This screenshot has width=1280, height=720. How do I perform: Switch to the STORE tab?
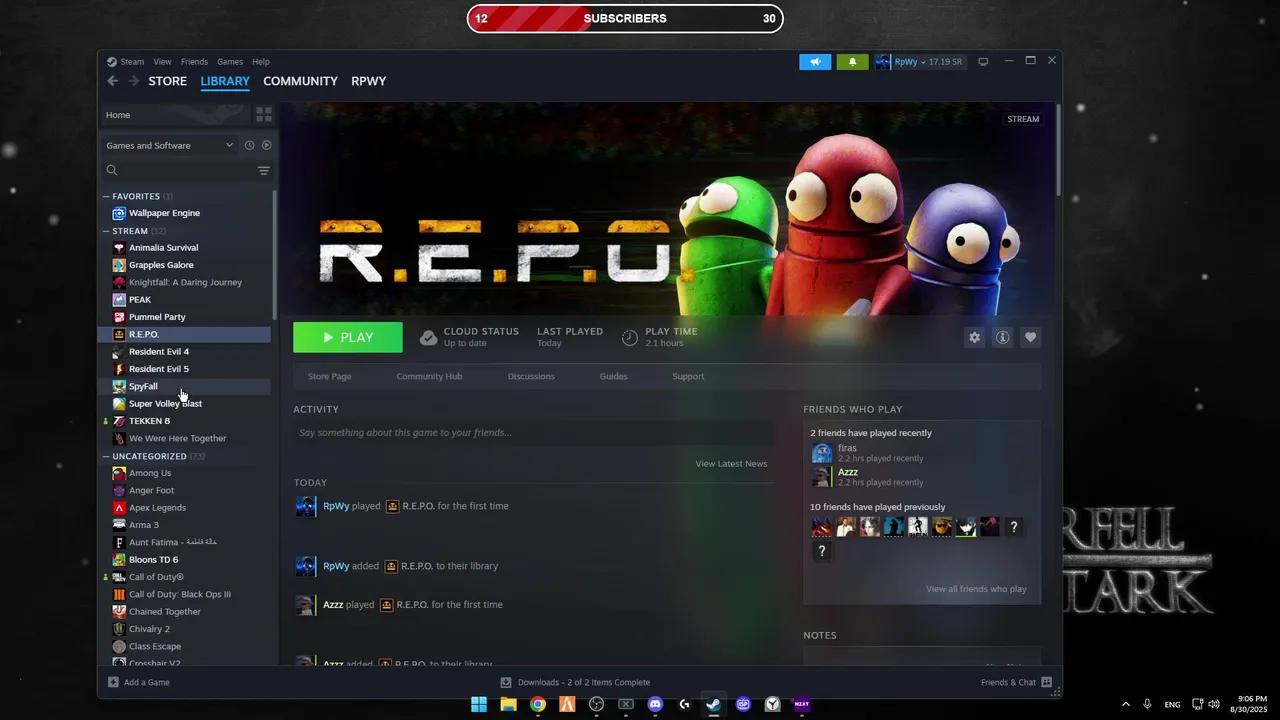coord(168,81)
